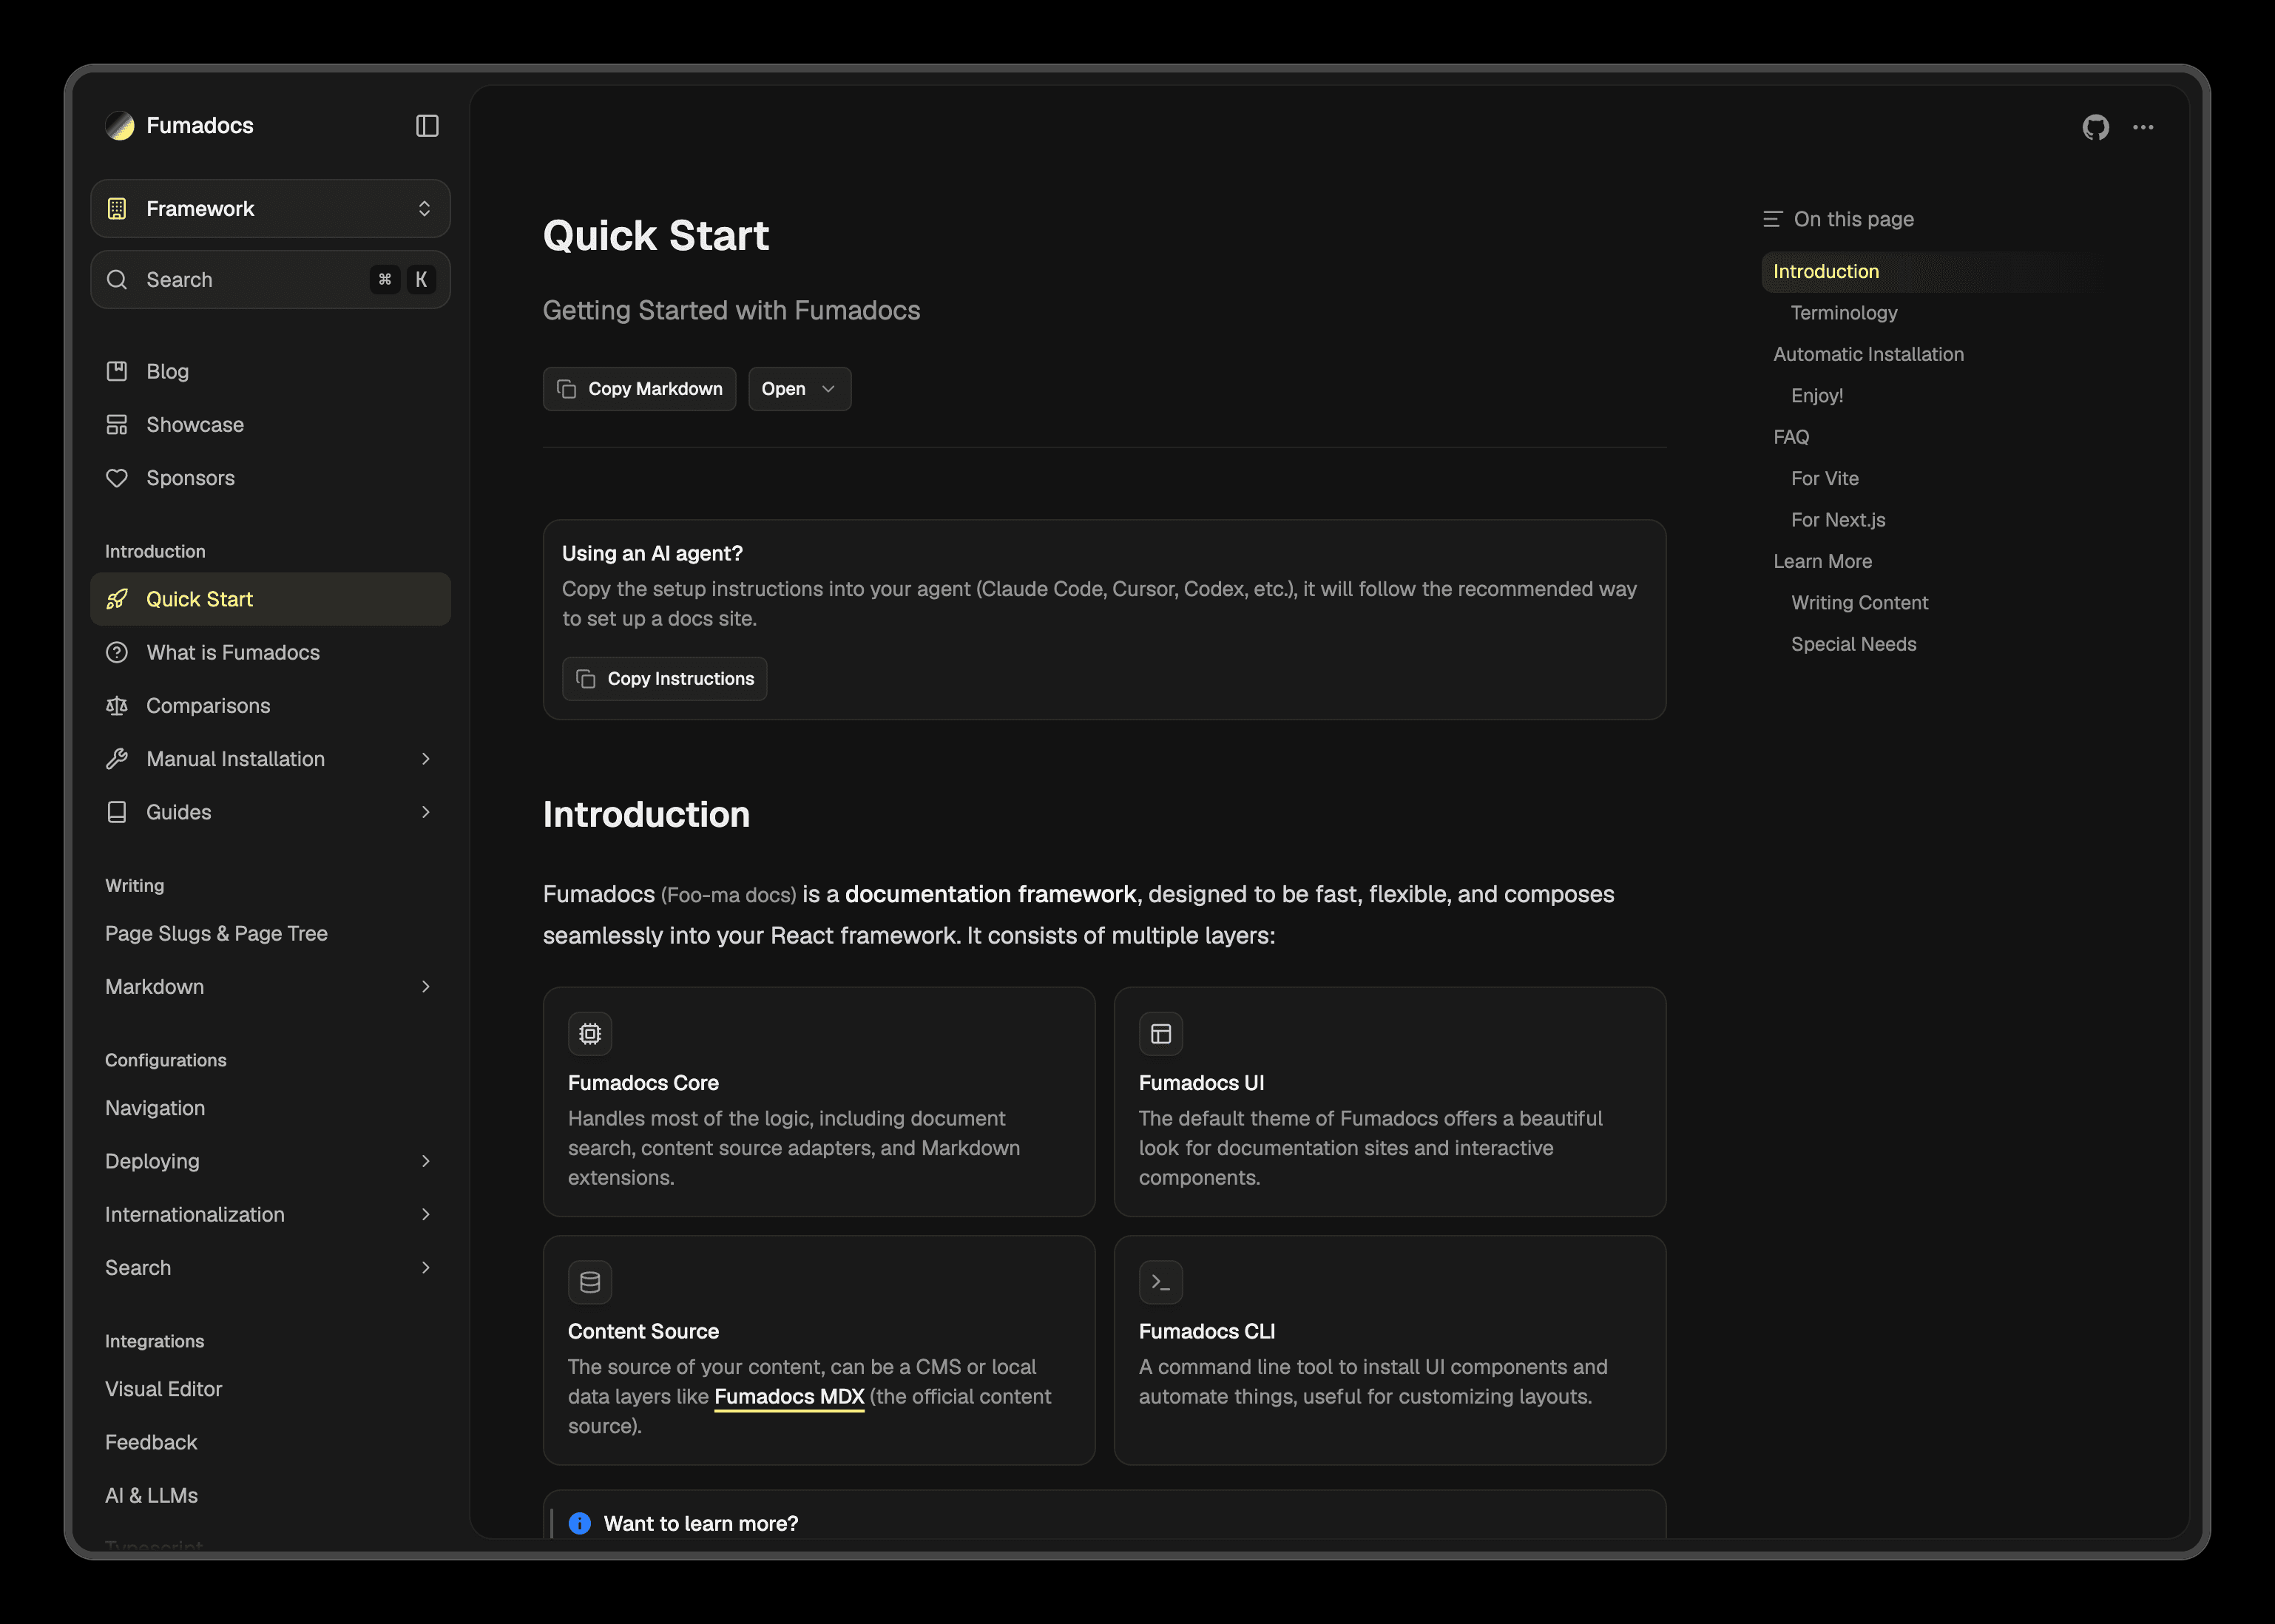Follow the Fumadocs MDX link
The height and width of the screenshot is (1624, 2275).
click(x=789, y=1396)
